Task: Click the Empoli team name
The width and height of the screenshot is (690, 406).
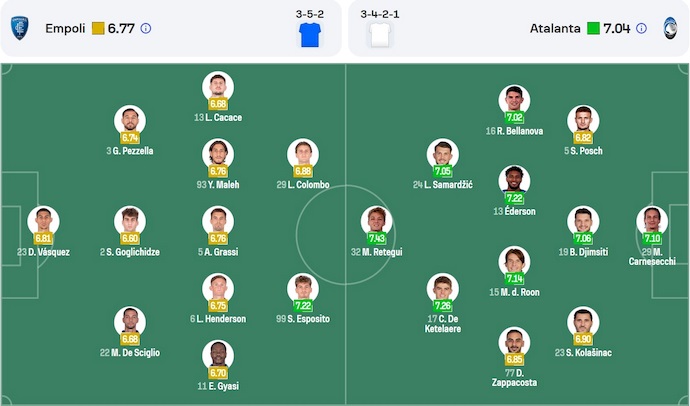Action: [65, 29]
